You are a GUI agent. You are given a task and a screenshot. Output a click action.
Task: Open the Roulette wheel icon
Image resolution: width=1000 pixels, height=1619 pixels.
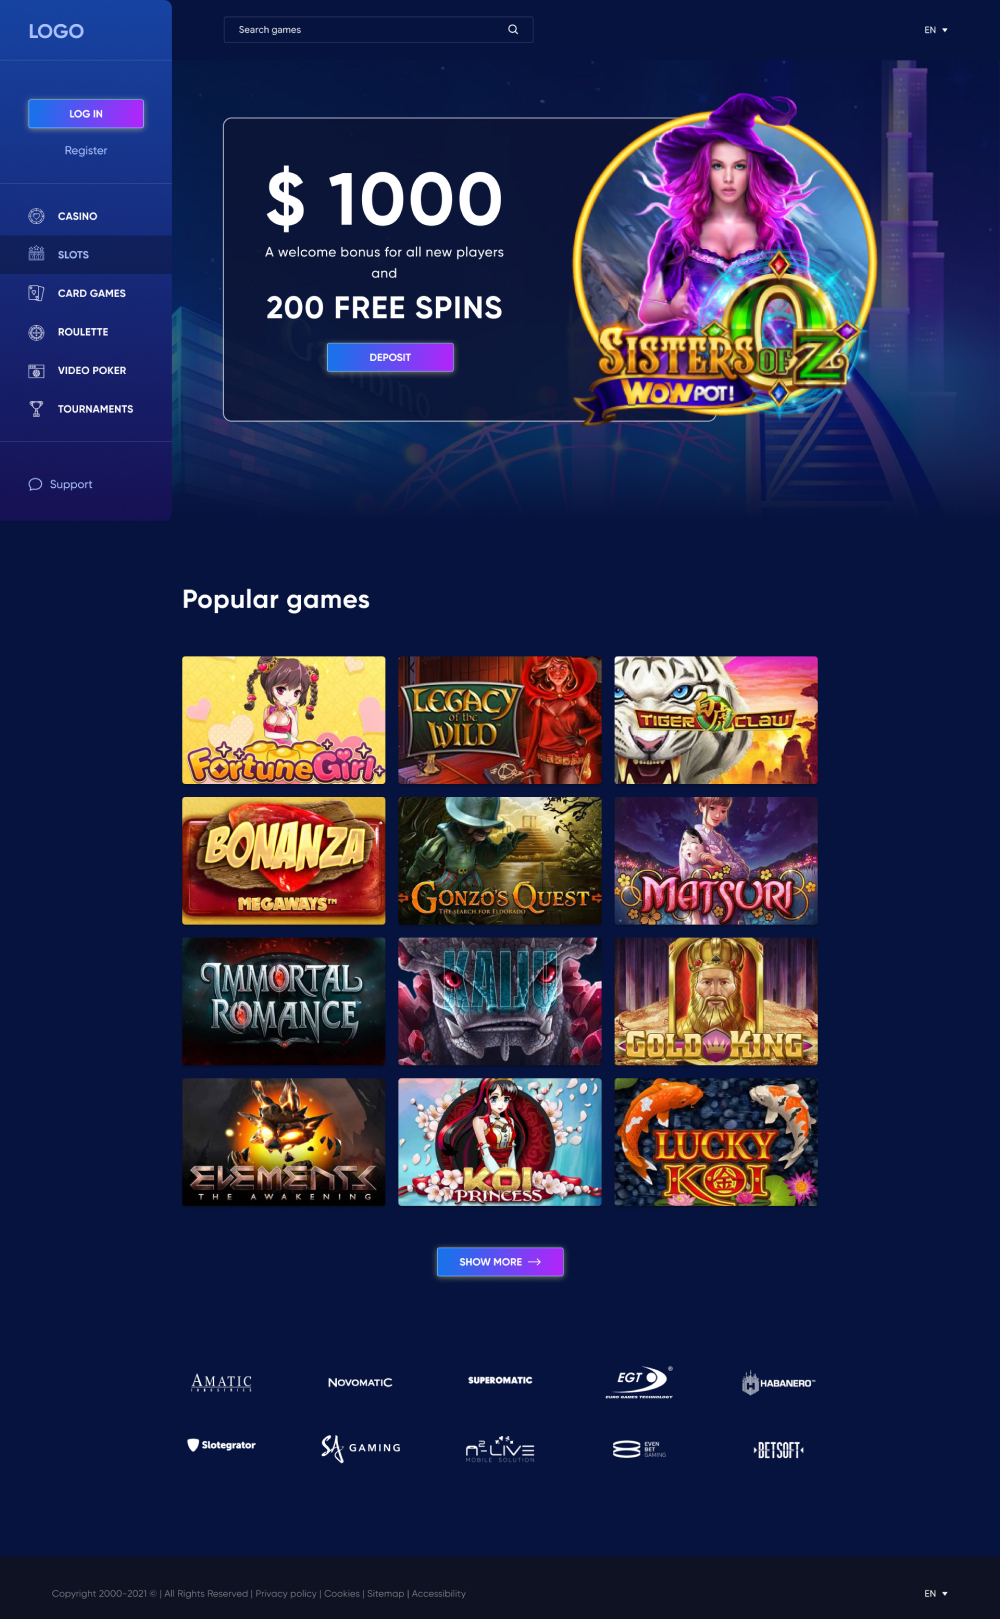(x=36, y=332)
